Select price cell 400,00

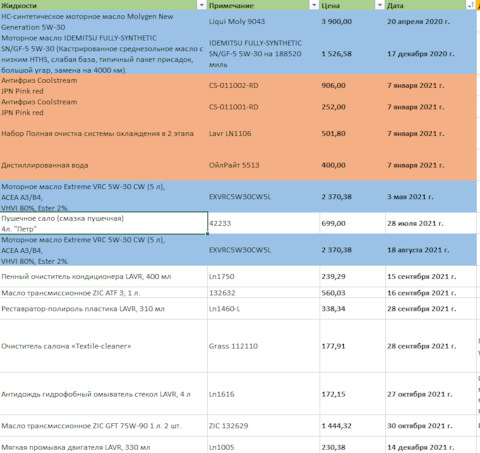352,165
